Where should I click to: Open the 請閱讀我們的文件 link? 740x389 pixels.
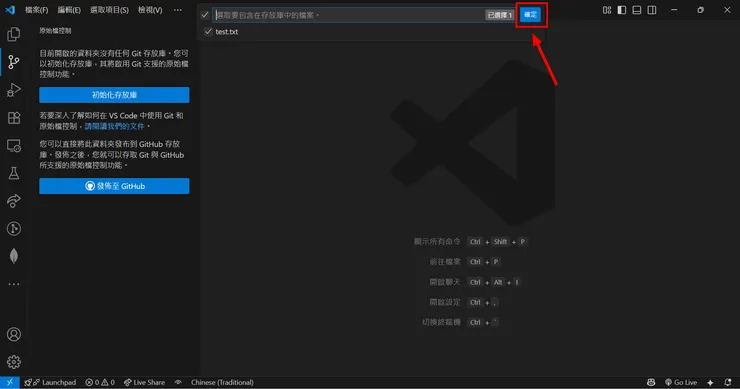coord(114,126)
